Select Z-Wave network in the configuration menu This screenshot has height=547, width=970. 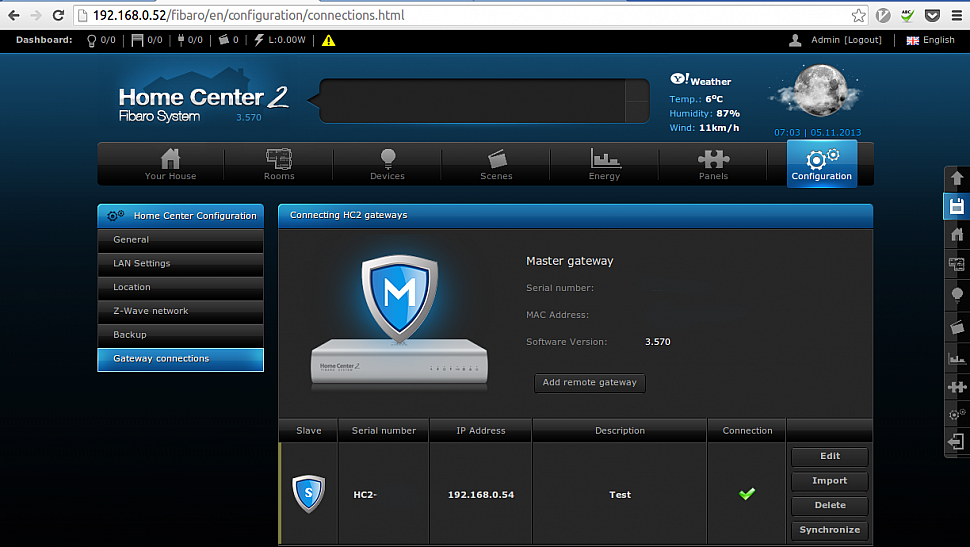[x=181, y=311]
